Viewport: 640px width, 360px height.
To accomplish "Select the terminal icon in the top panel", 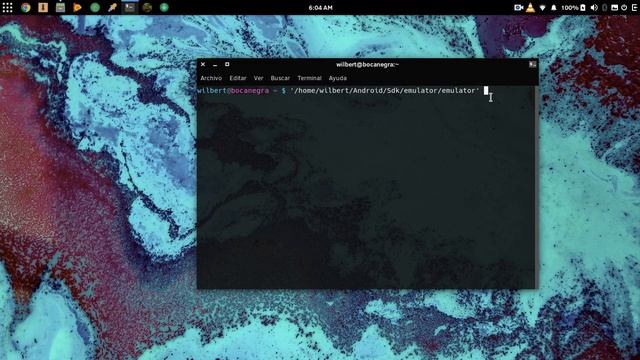I will click(x=130, y=7).
